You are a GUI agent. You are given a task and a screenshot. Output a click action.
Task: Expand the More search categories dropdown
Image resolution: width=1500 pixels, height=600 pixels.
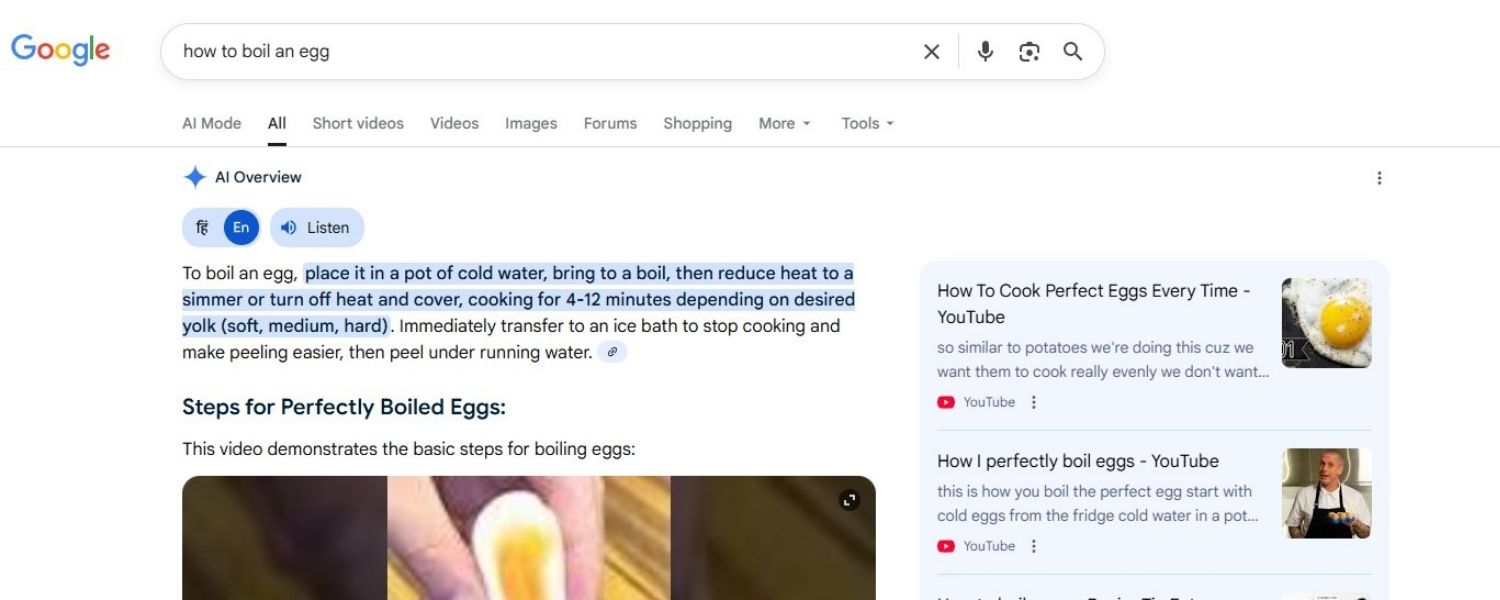pos(783,123)
